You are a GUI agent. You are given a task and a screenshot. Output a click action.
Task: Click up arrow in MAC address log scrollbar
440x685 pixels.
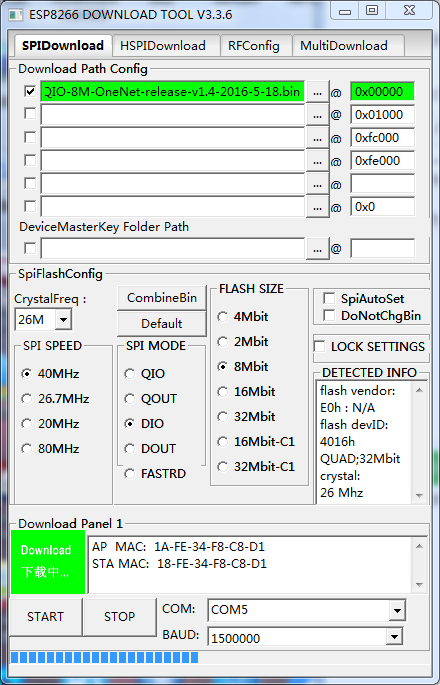tap(419, 546)
